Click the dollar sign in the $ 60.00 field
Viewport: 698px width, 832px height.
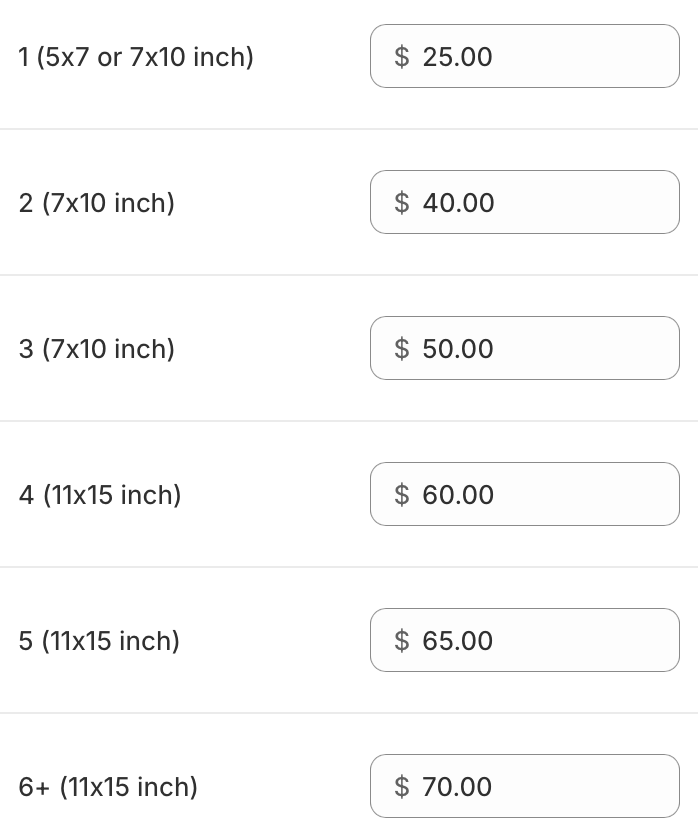pos(402,495)
